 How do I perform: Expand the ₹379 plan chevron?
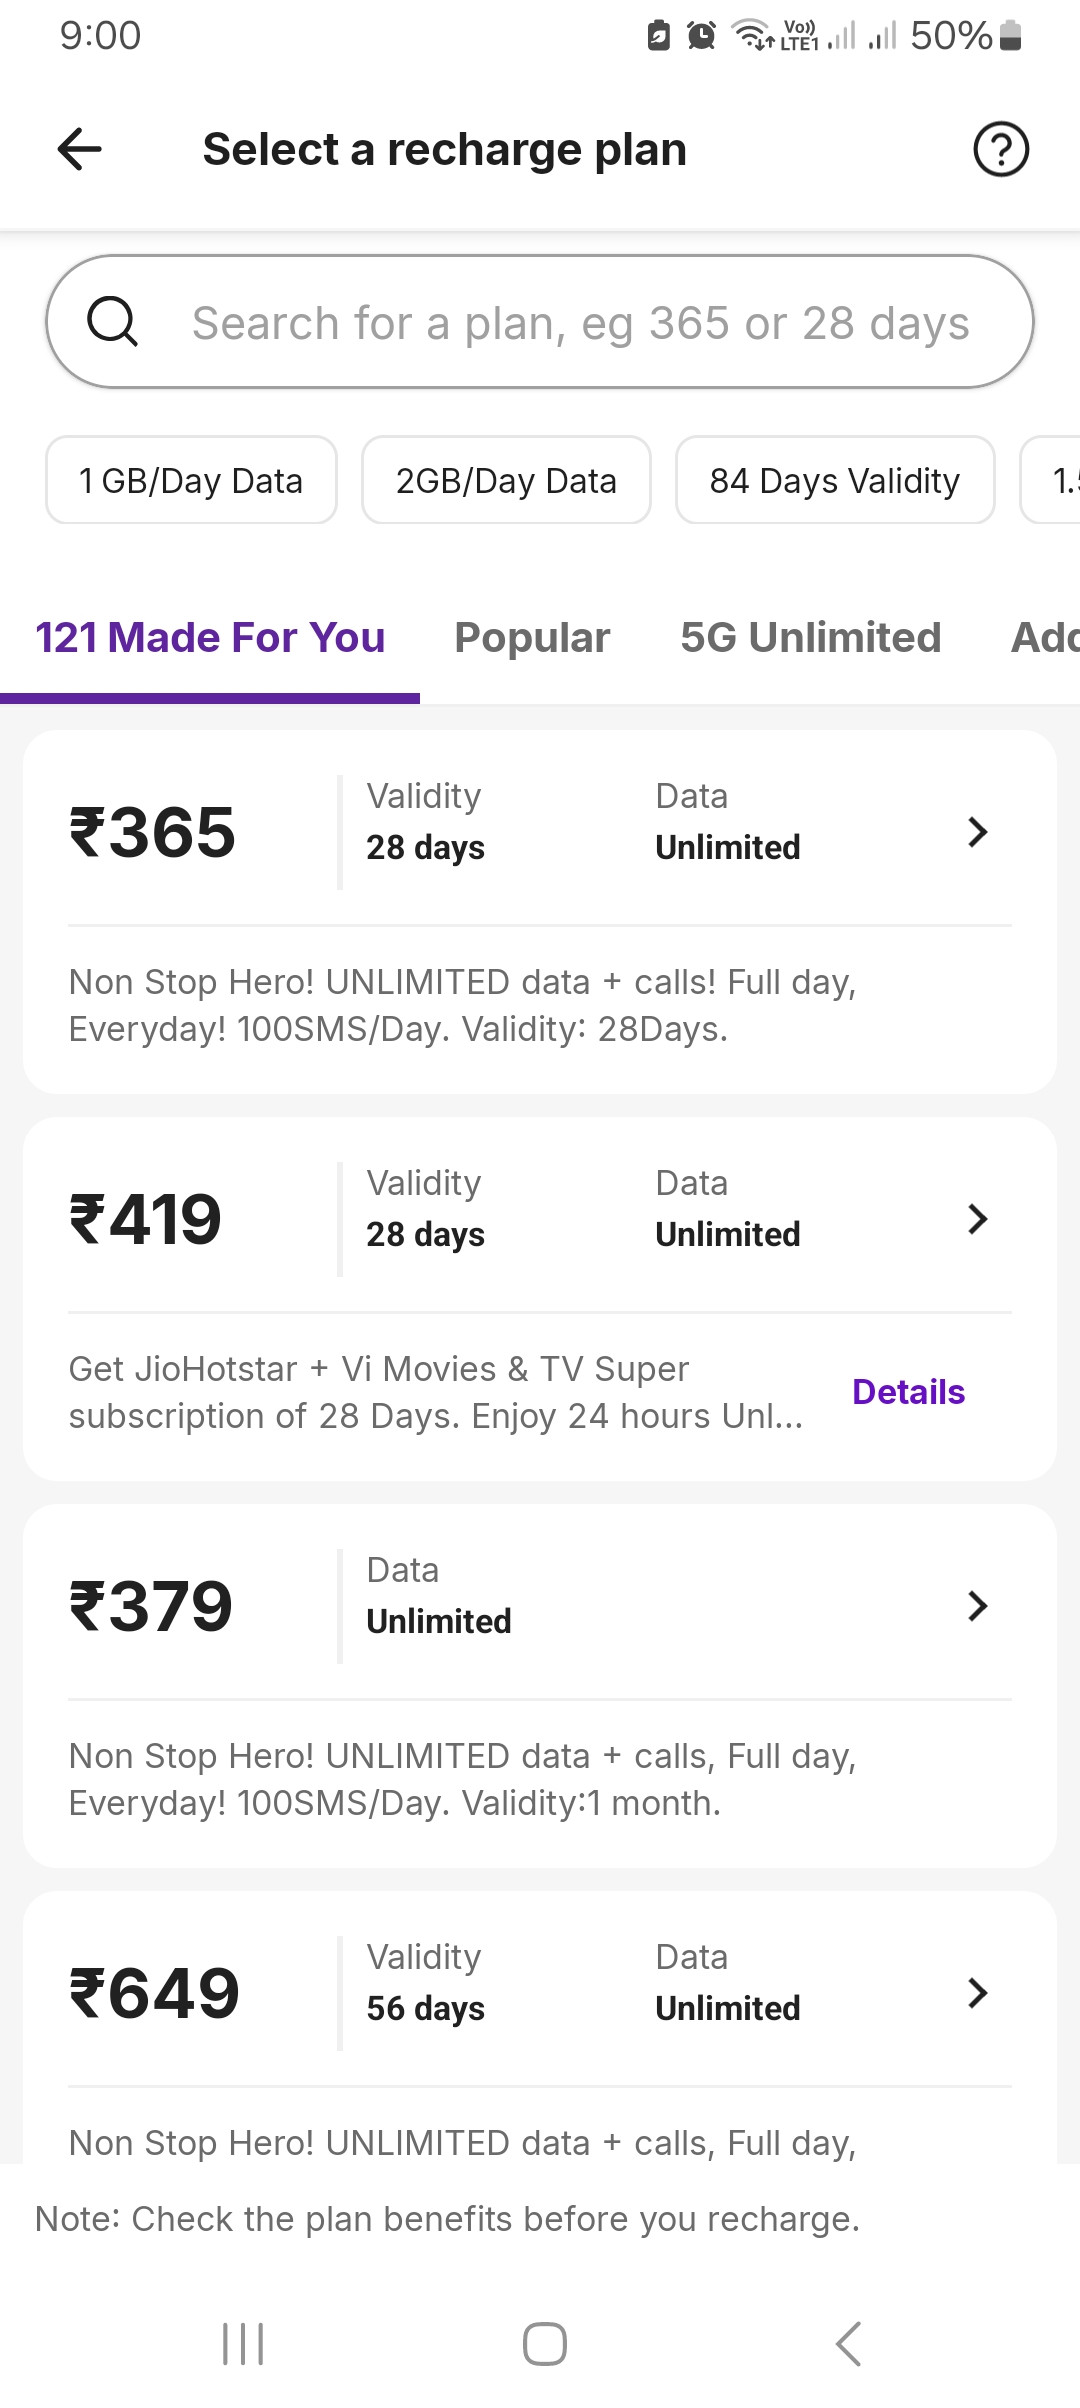click(x=977, y=1606)
